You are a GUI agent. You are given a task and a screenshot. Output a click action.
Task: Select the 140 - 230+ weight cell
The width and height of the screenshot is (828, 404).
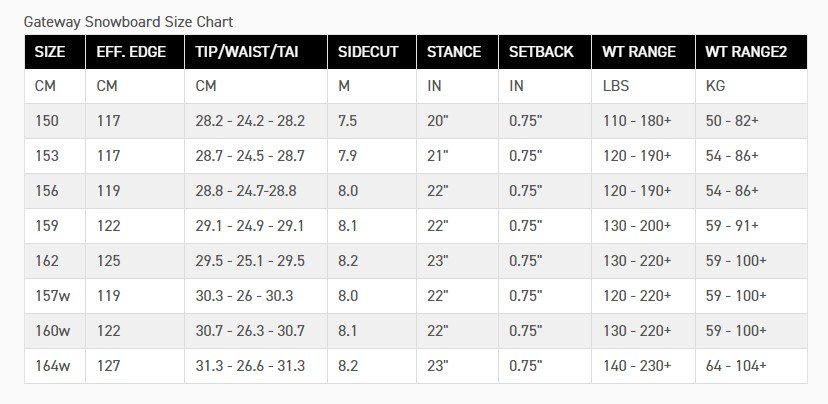643,365
